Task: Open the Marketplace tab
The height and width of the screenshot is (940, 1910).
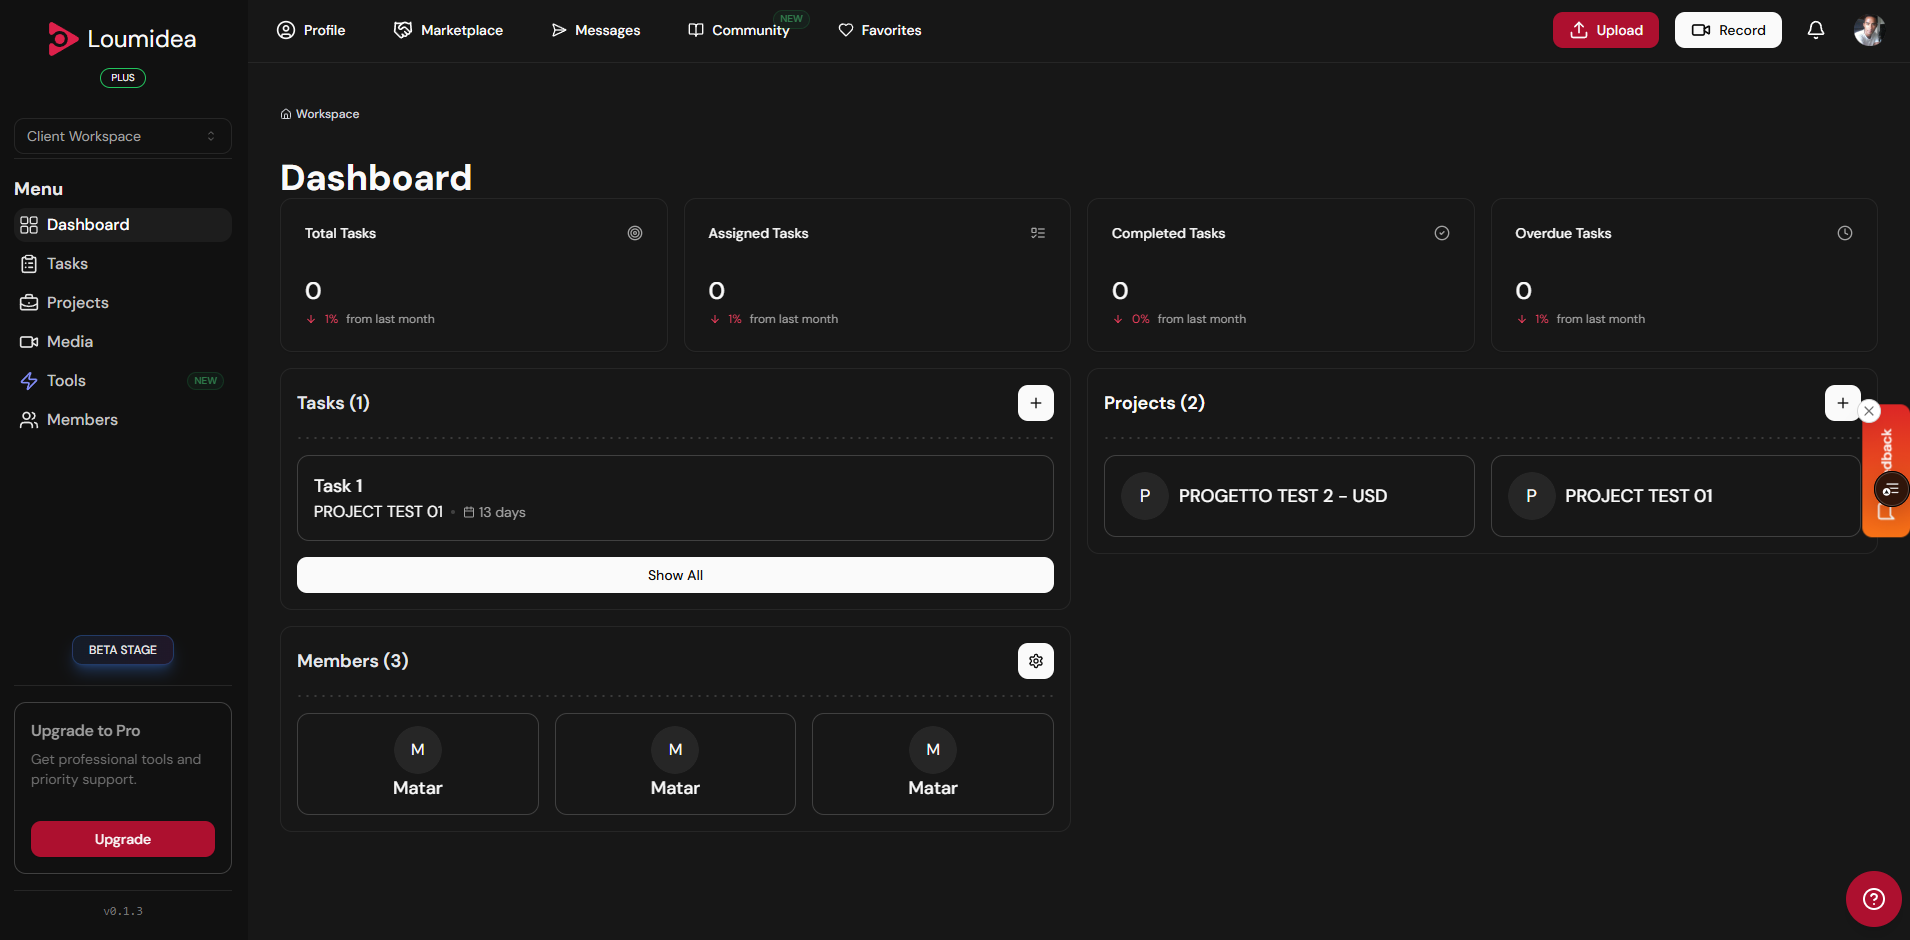Action: pyautogui.click(x=448, y=30)
